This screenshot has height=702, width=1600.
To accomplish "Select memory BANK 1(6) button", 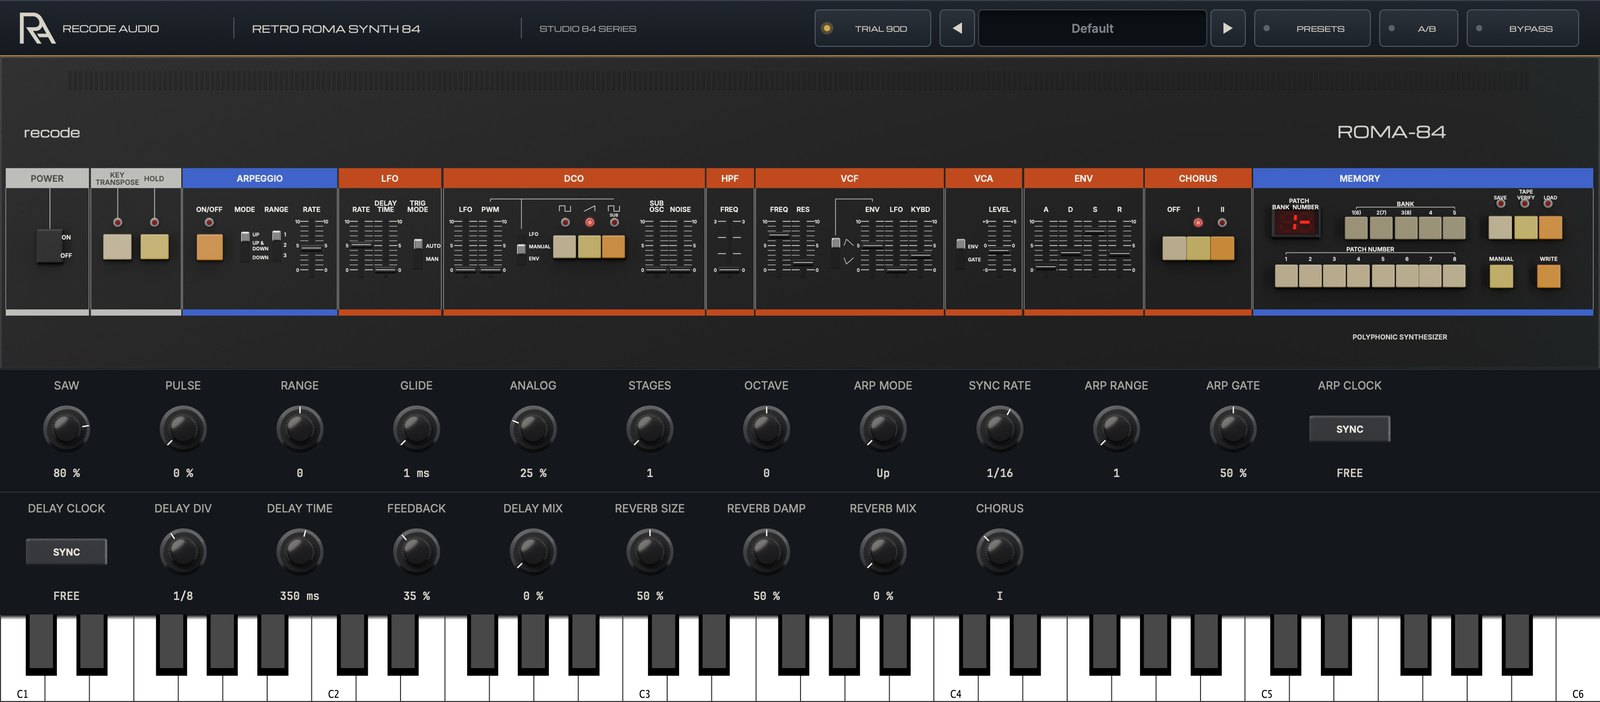I will pos(1357,228).
